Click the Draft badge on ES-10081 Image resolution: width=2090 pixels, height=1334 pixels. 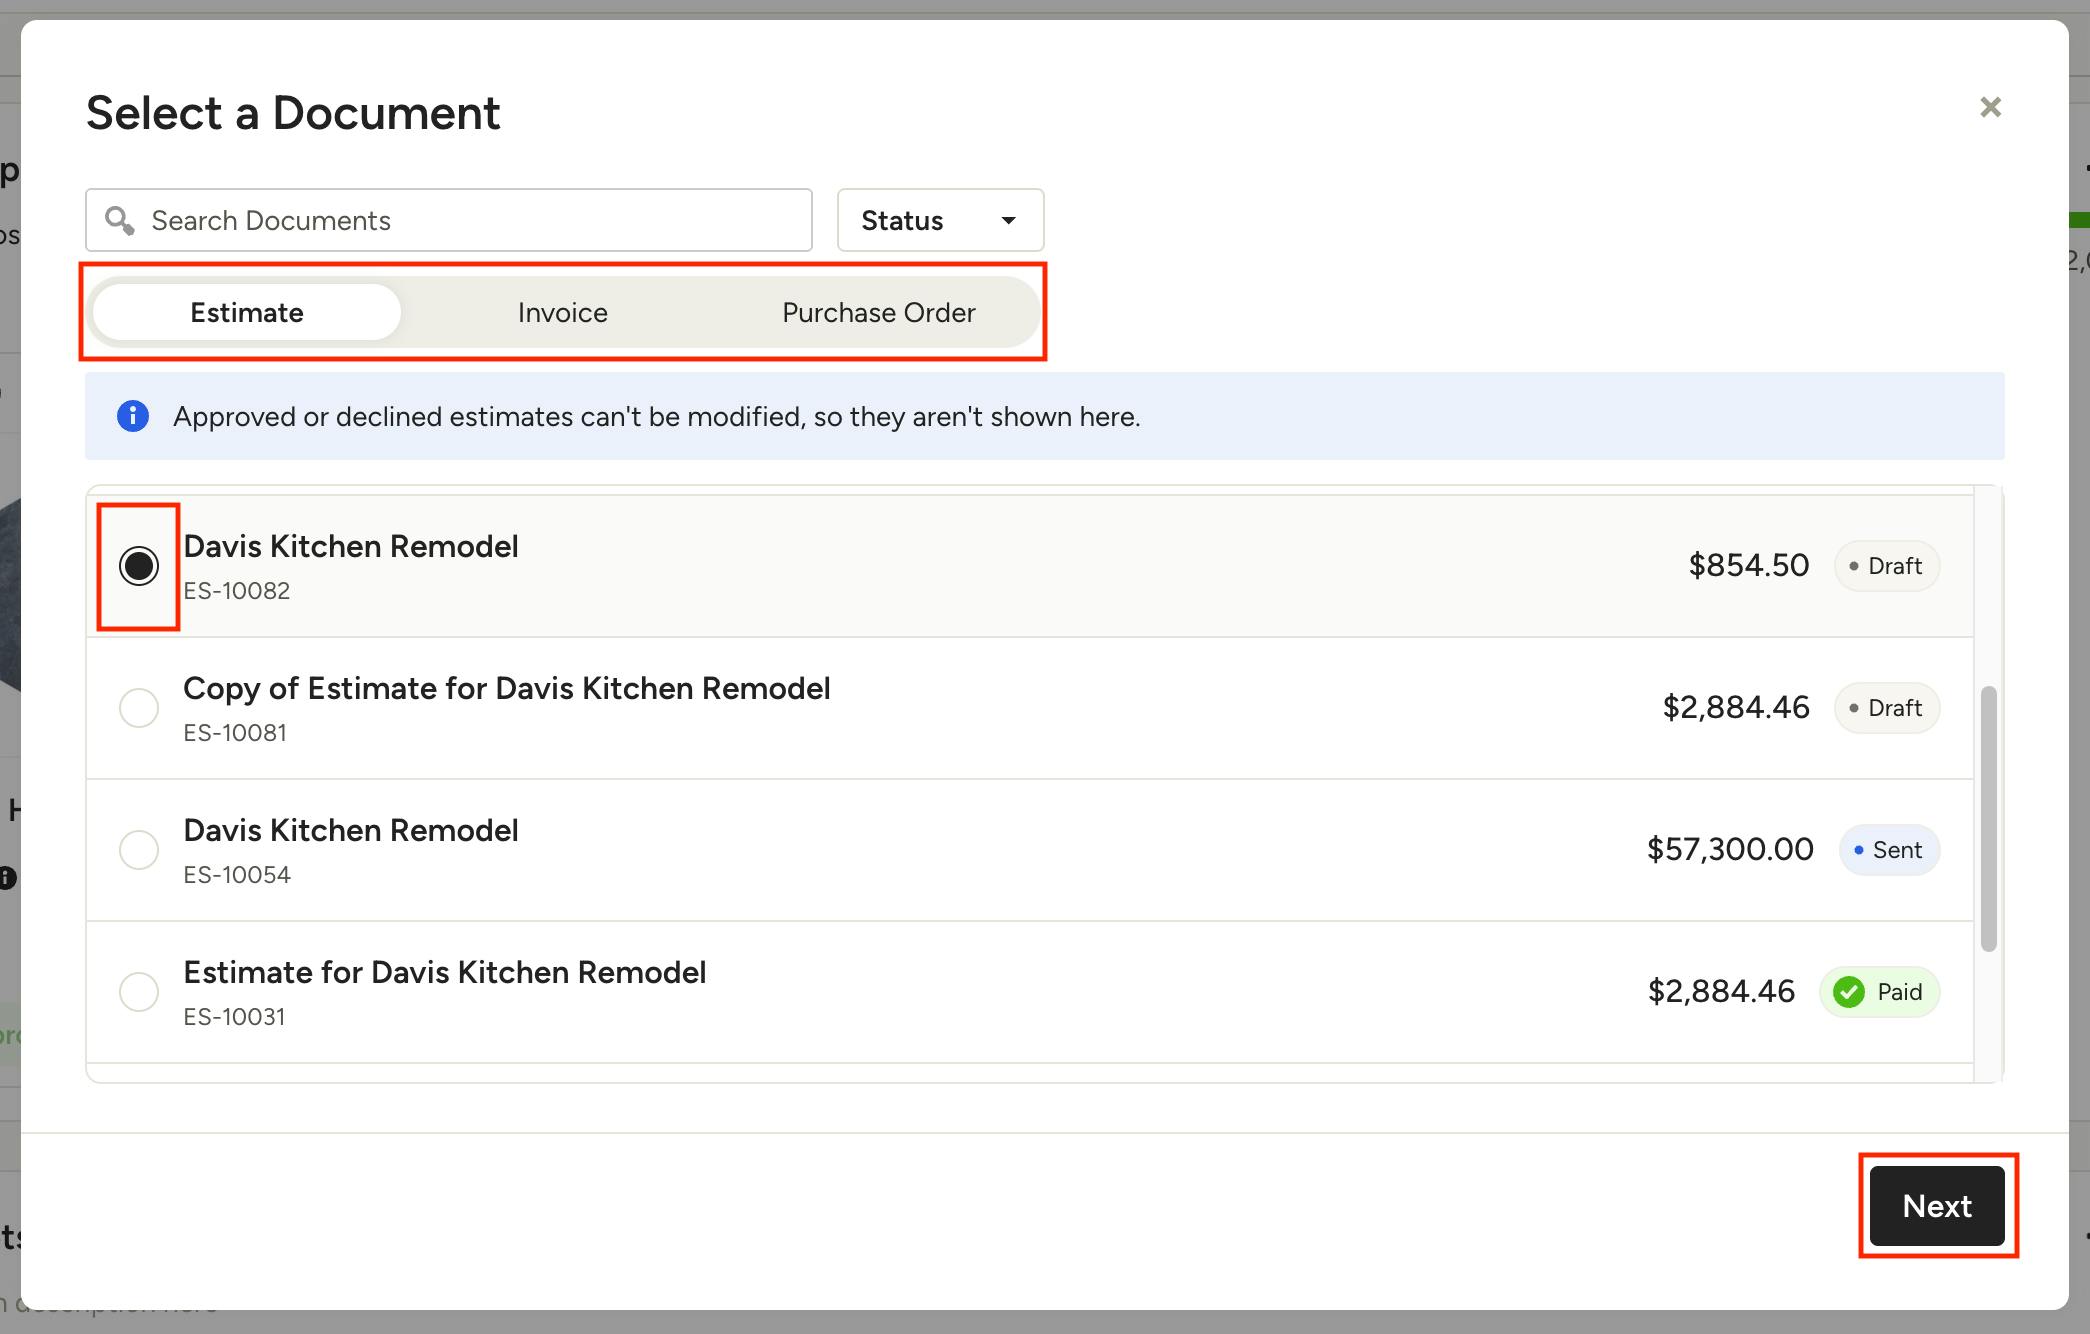[x=1887, y=708]
